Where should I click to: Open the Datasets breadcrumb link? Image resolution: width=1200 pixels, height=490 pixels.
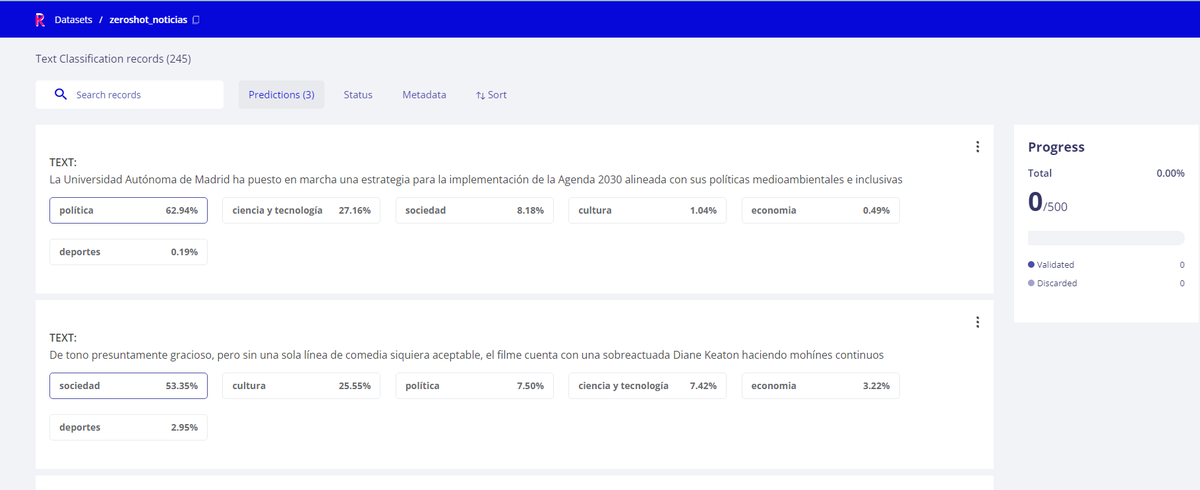pyautogui.click(x=73, y=20)
